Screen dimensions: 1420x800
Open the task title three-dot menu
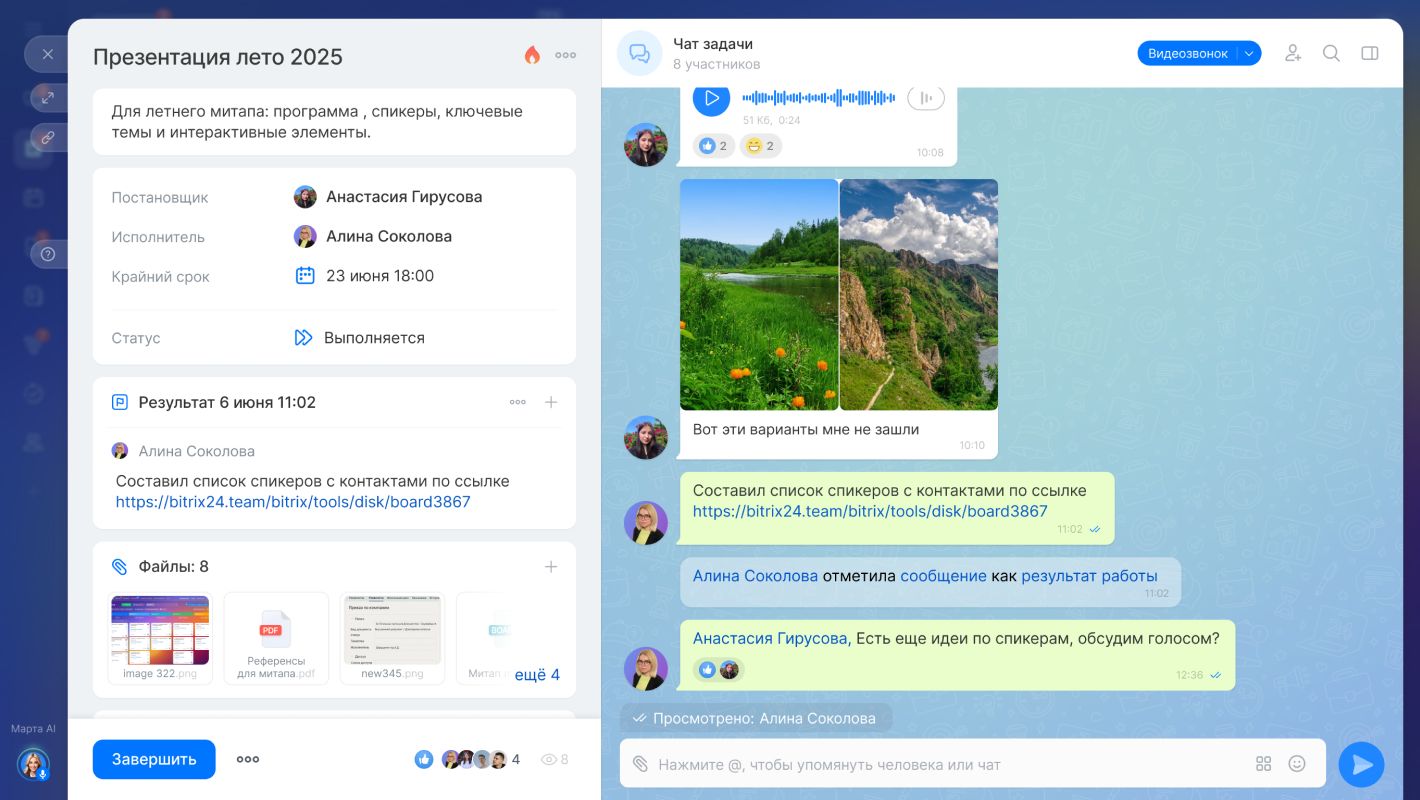point(566,56)
